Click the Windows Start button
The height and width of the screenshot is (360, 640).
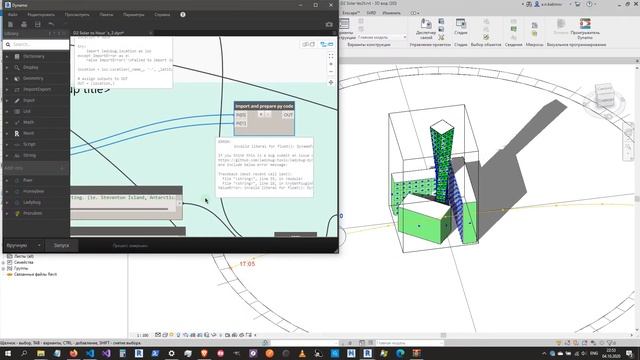(x=7, y=353)
